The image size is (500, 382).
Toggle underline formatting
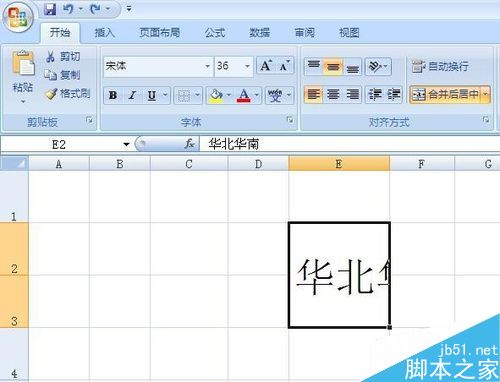152,95
